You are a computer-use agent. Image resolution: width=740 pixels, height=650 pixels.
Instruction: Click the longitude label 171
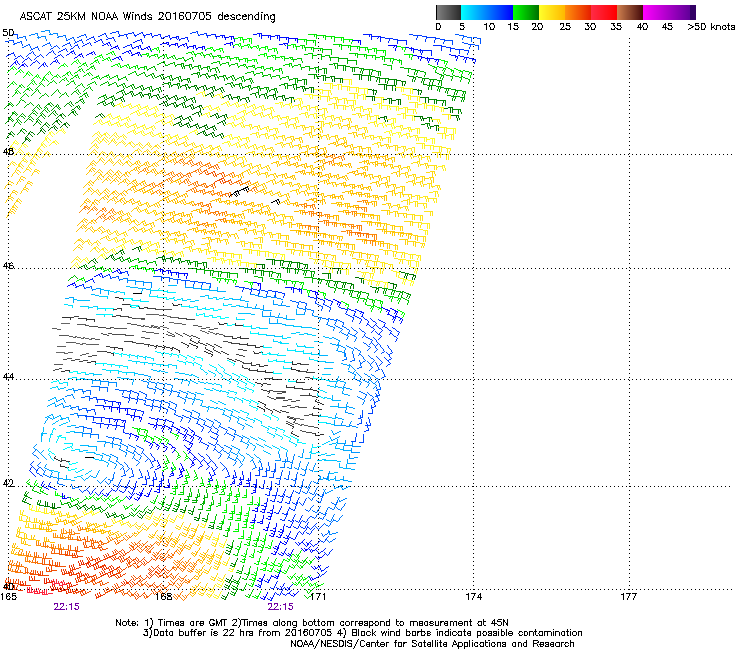[318, 597]
